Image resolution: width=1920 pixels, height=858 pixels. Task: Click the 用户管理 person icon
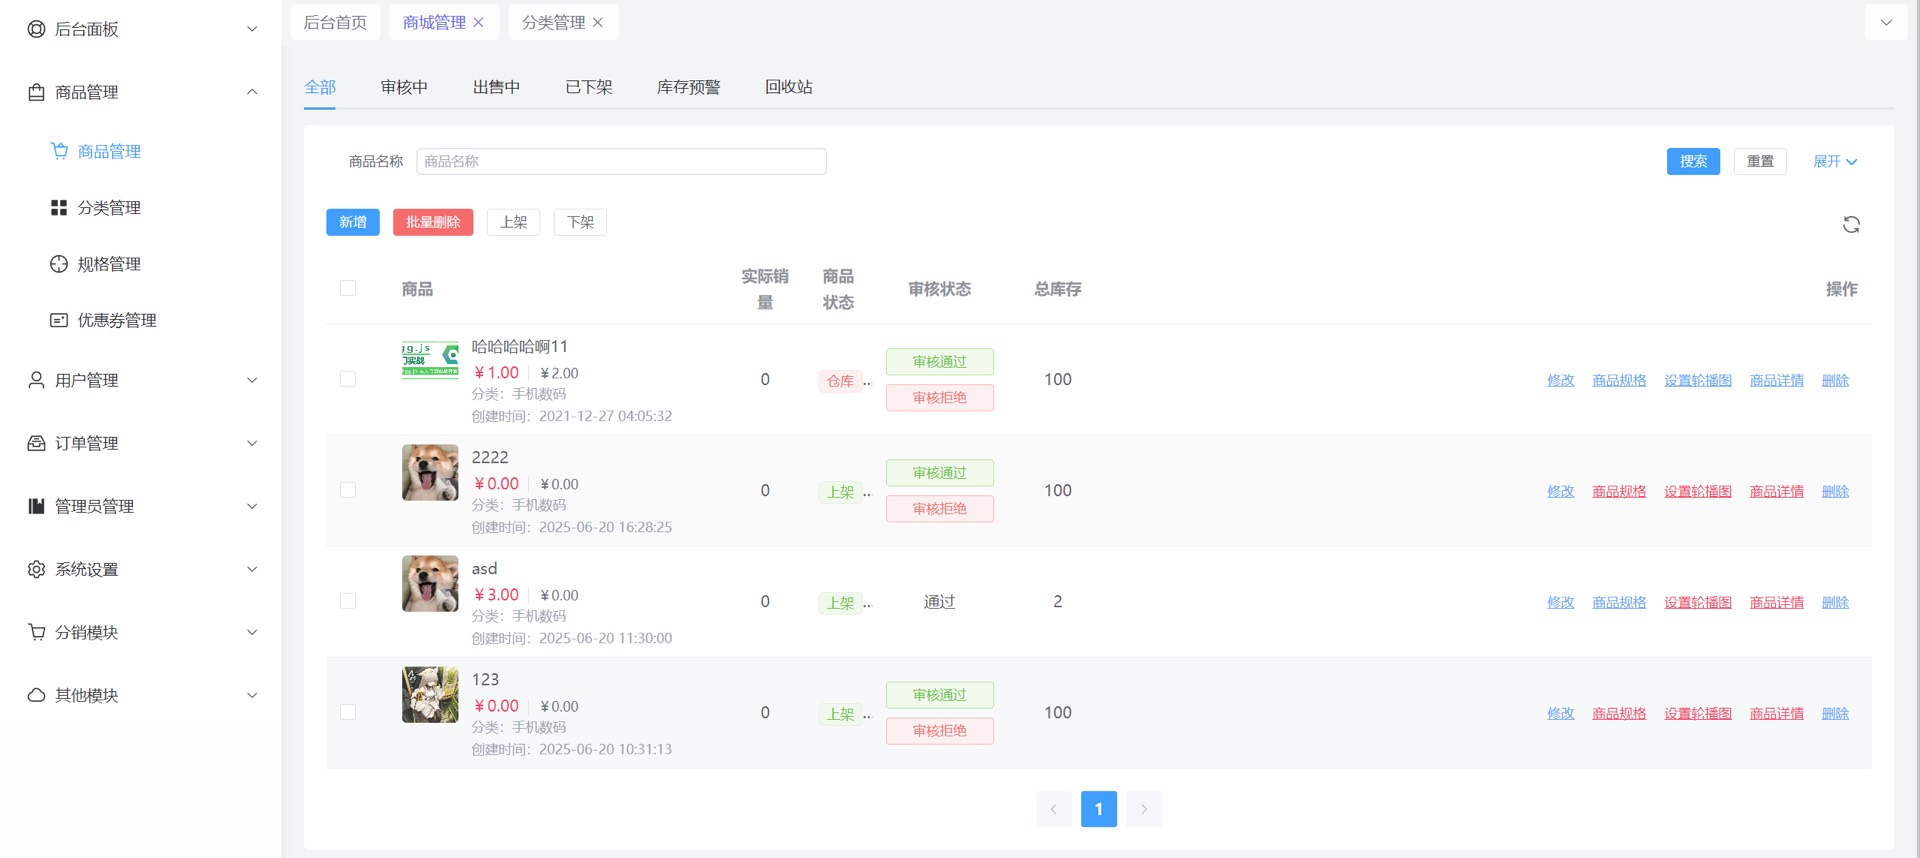coord(37,380)
